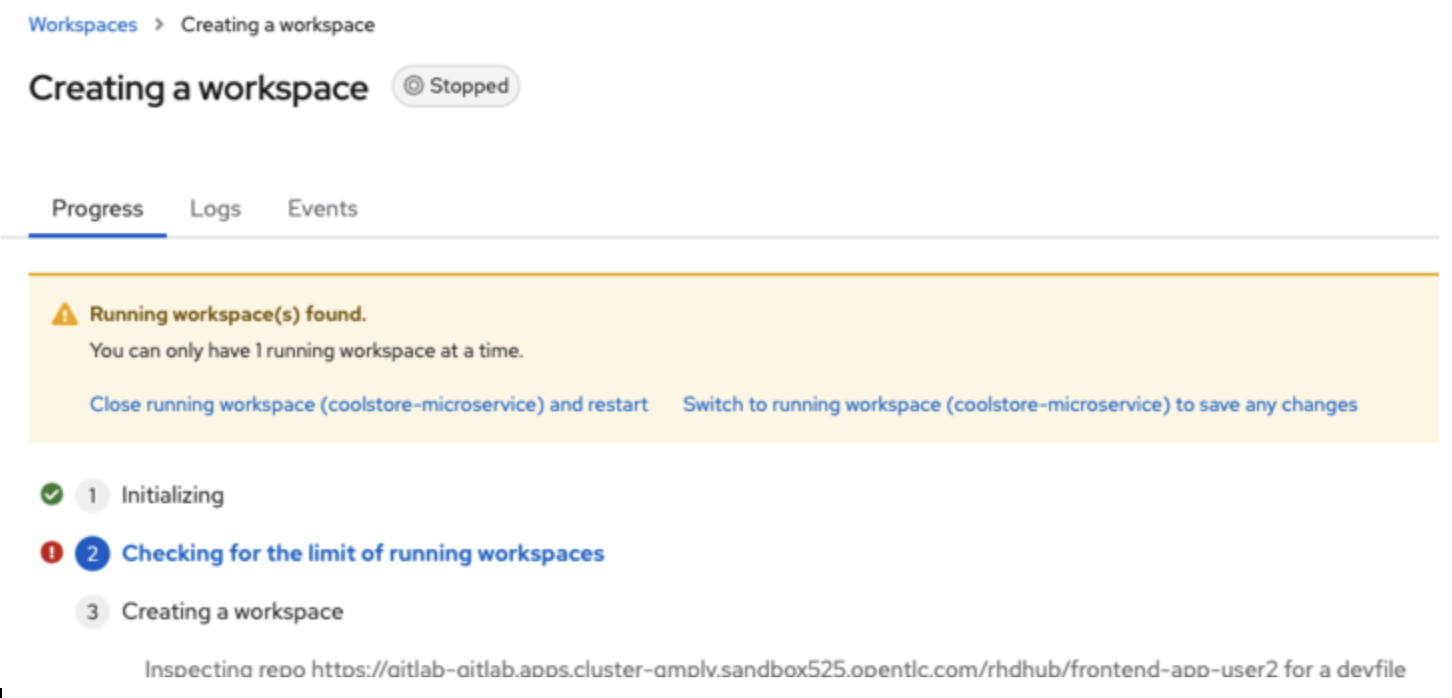The width and height of the screenshot is (1452, 698).
Task: Open the Events tab
Action: pyautogui.click(x=322, y=209)
